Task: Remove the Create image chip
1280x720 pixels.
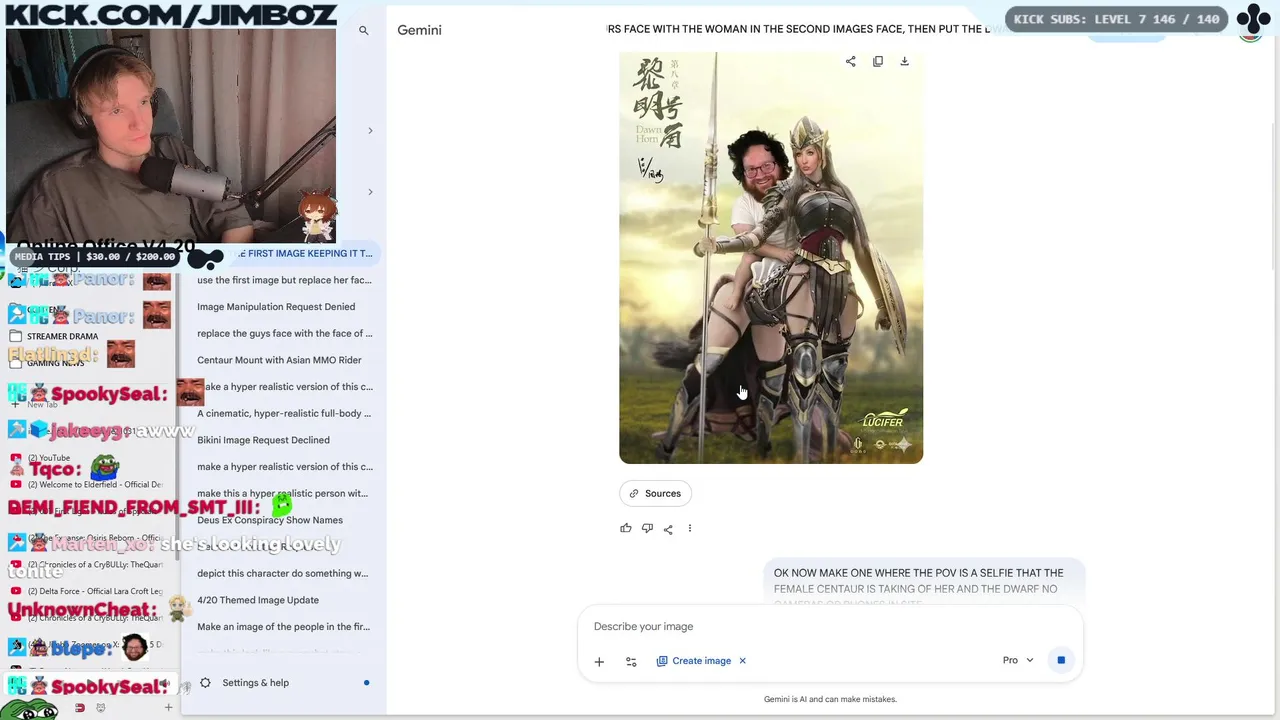Action: [x=742, y=661]
